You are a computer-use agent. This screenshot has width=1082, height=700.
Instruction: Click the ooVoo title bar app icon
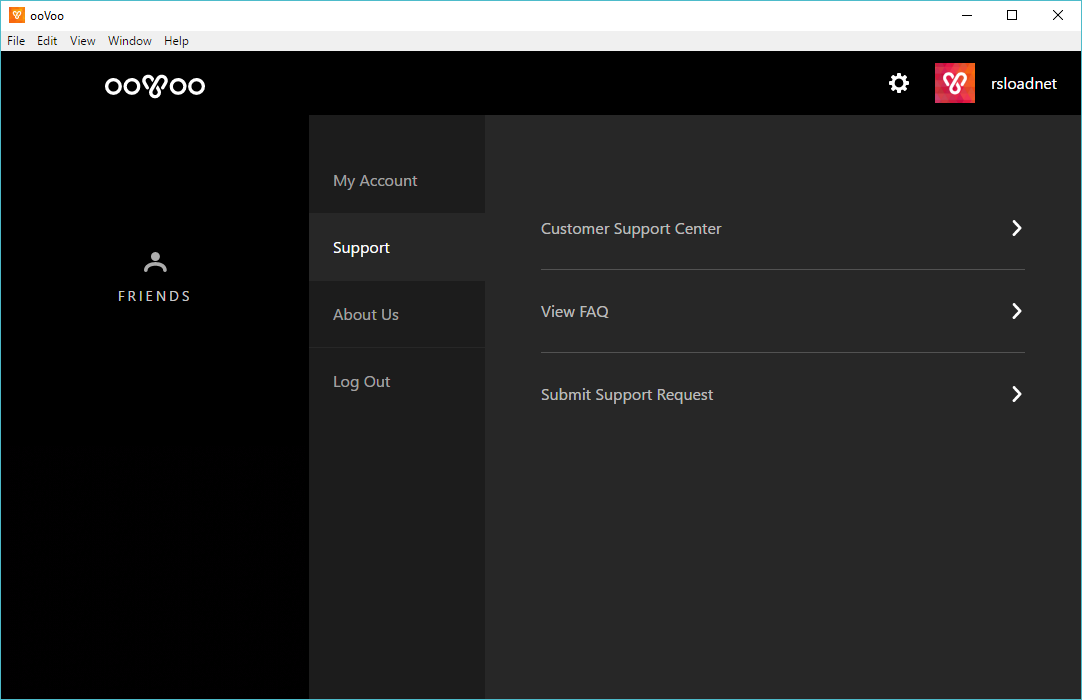16,15
